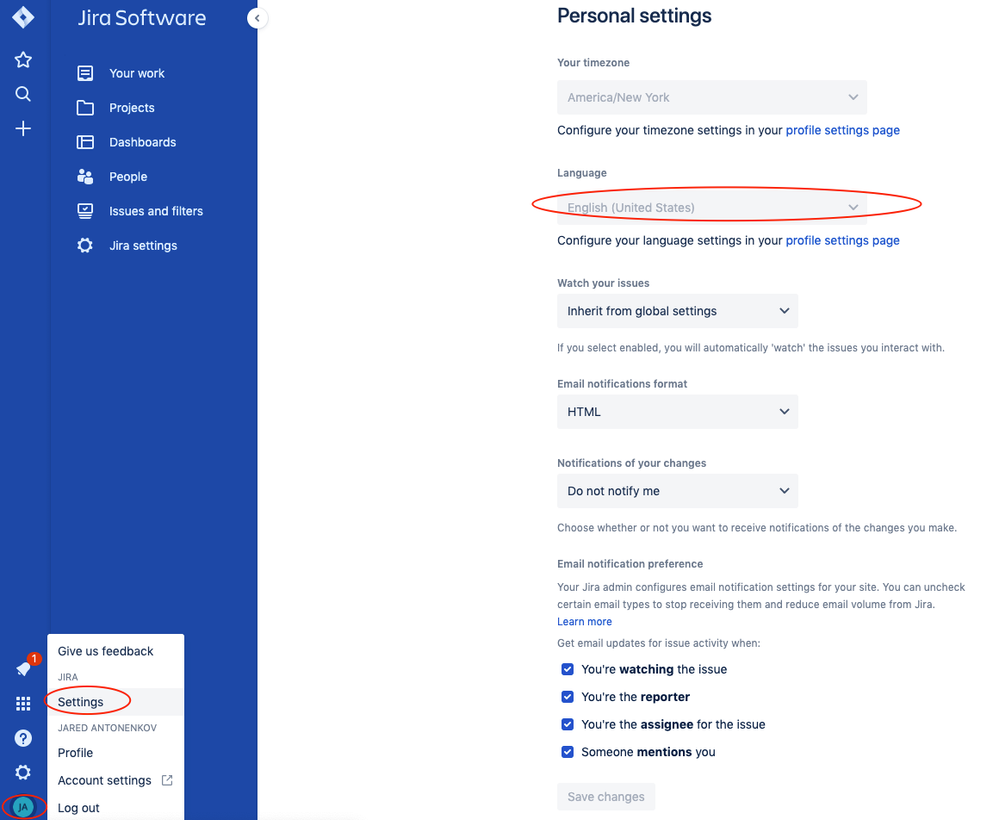Click the Jira Software title
Viewport: 999px width, 820px height.
pos(141,18)
